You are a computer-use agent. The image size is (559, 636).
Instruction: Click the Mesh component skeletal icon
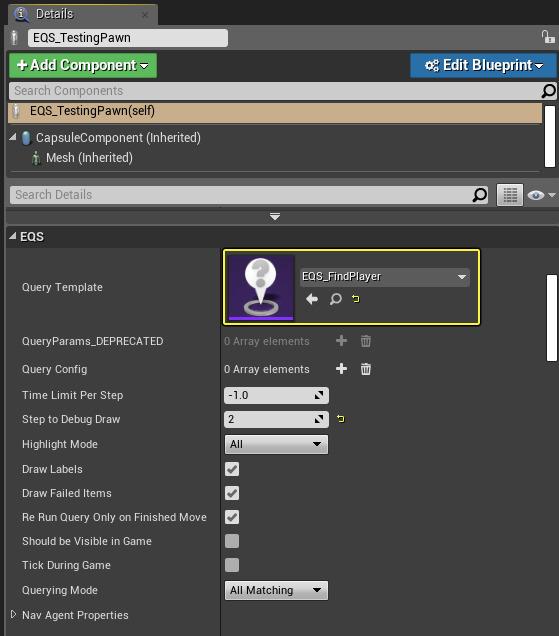pos(36,158)
